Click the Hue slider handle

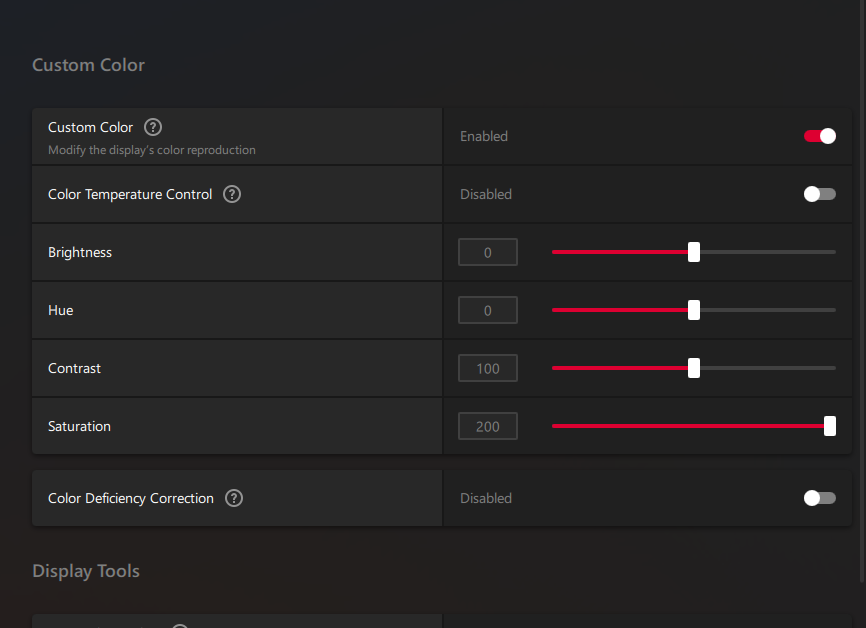[694, 310]
